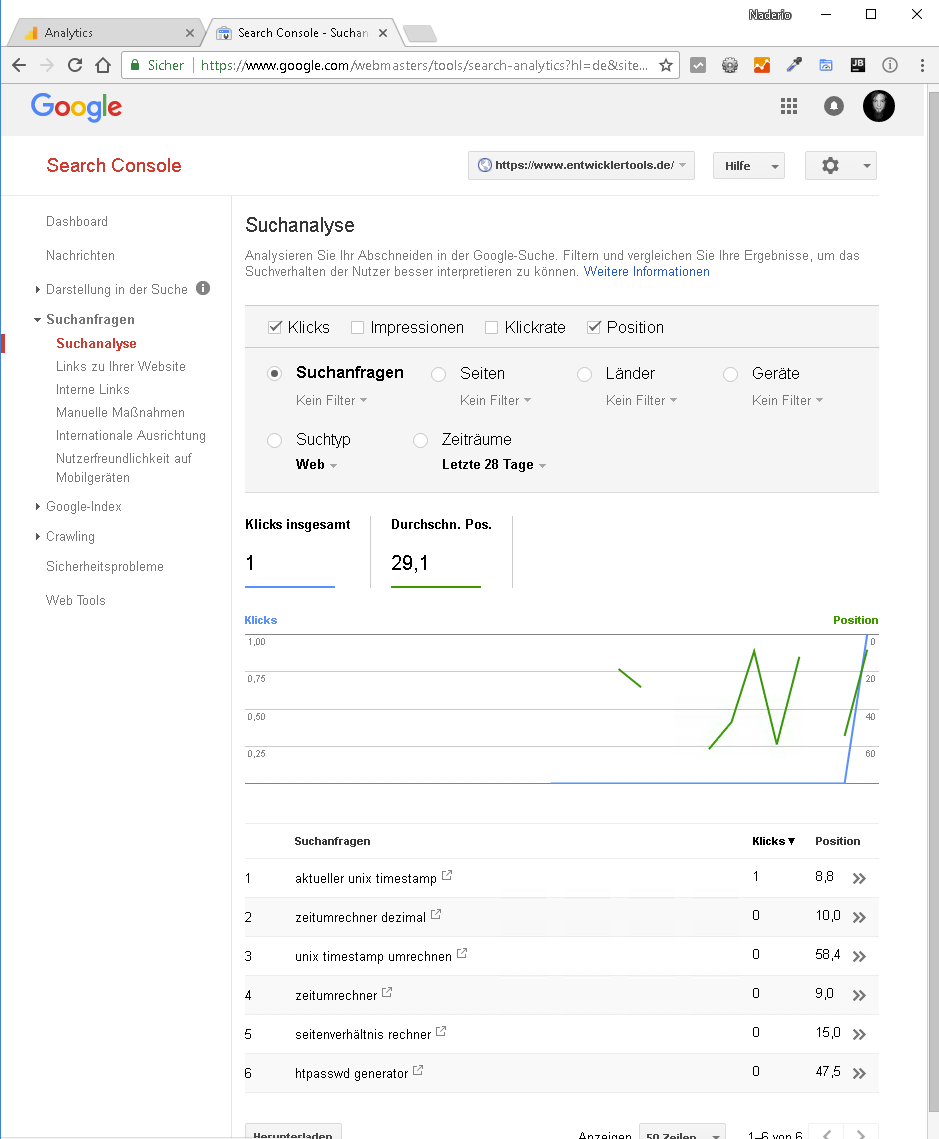Select the Suchtyp radio button
Viewport: 939px width, 1139px height.
pyautogui.click(x=275, y=440)
